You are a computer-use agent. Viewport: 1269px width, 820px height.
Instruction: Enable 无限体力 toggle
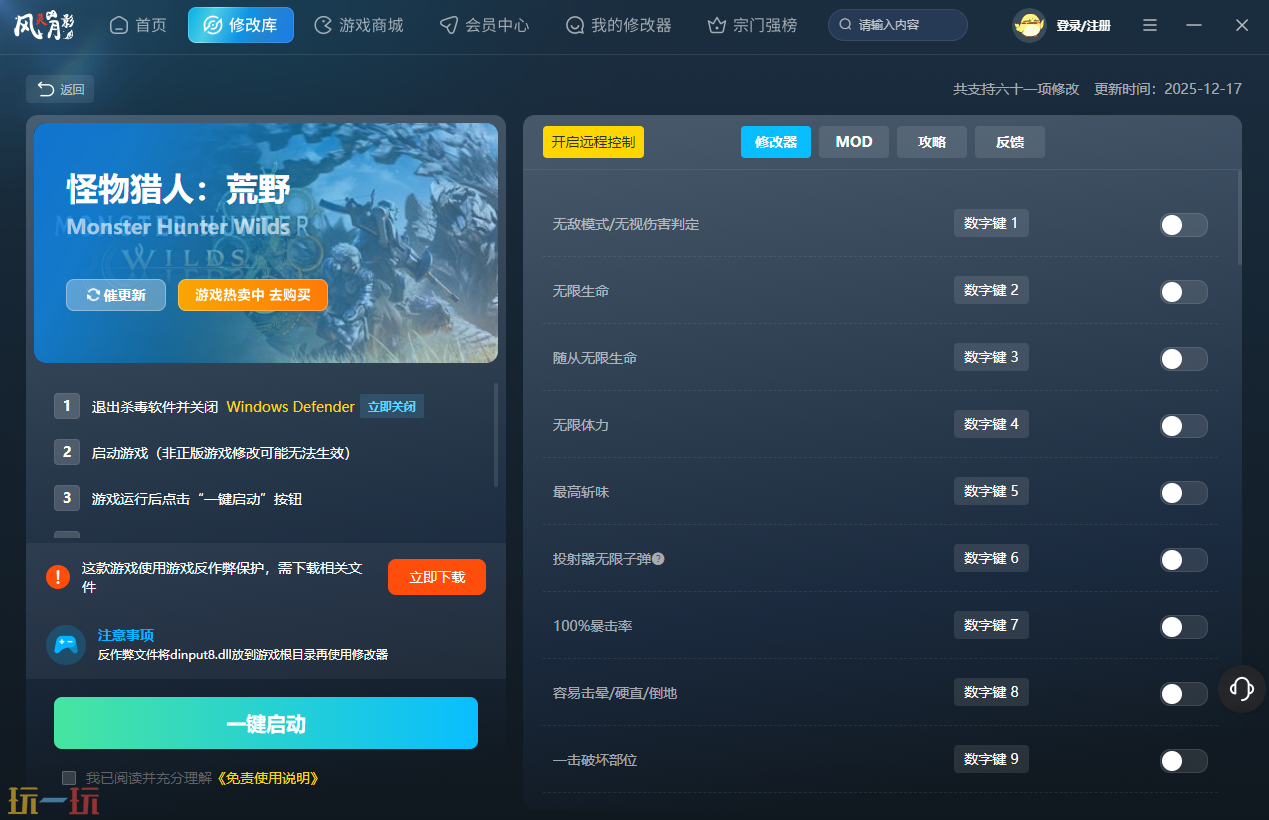click(x=1183, y=426)
